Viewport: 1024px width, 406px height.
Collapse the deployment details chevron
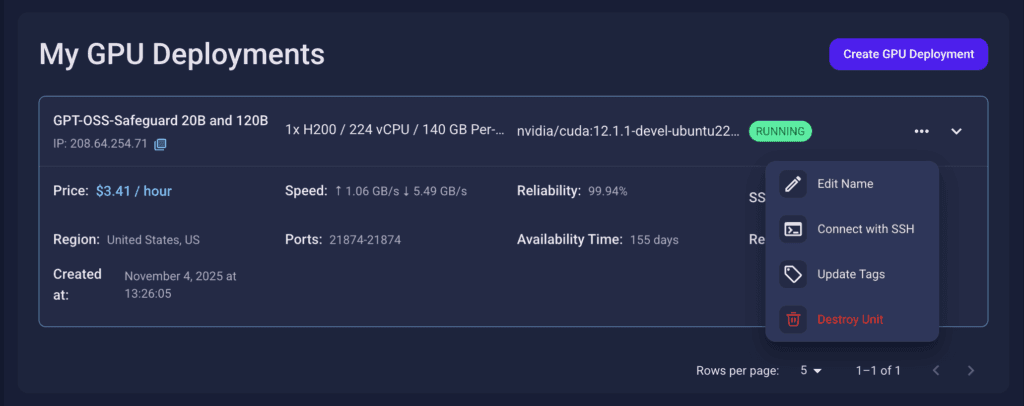956,131
